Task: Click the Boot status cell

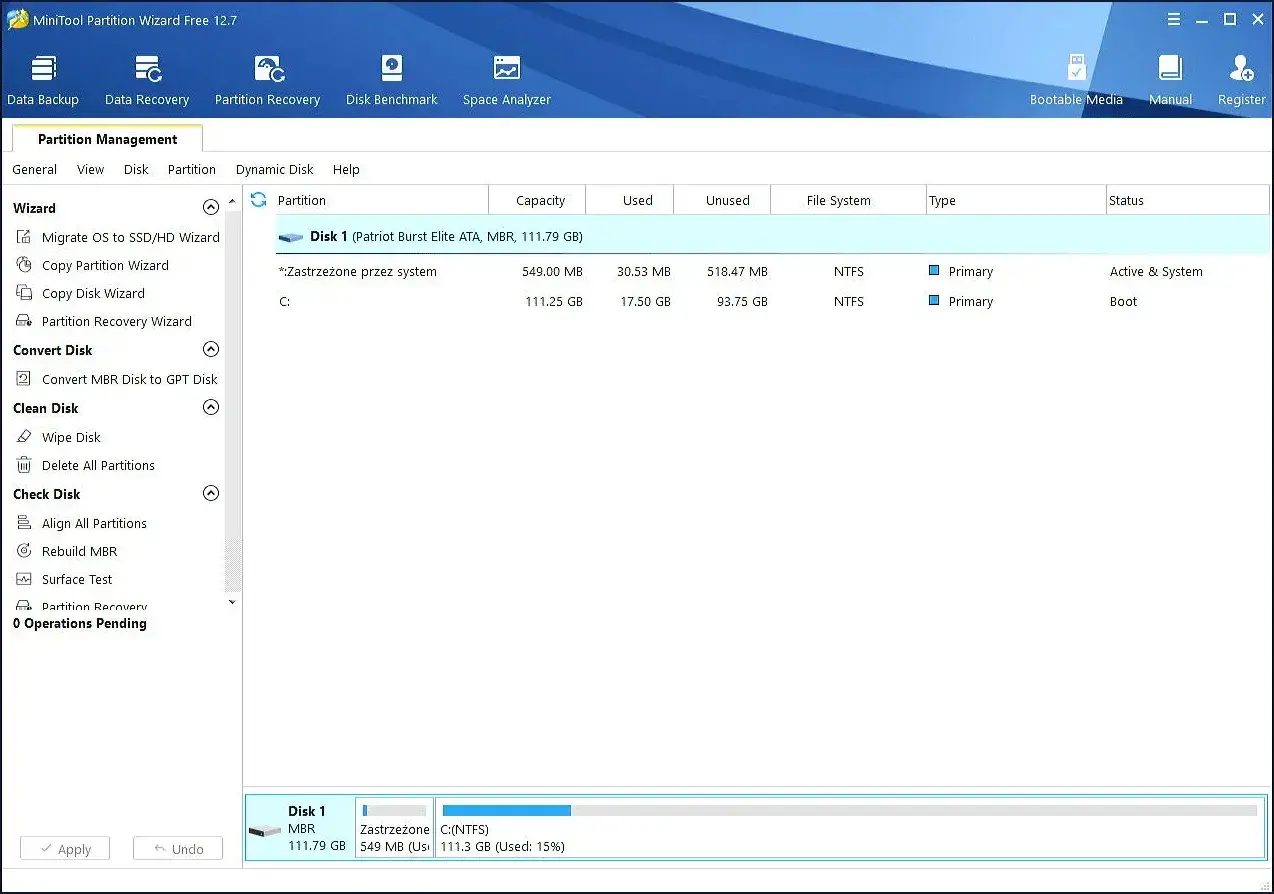Action: 1123,301
